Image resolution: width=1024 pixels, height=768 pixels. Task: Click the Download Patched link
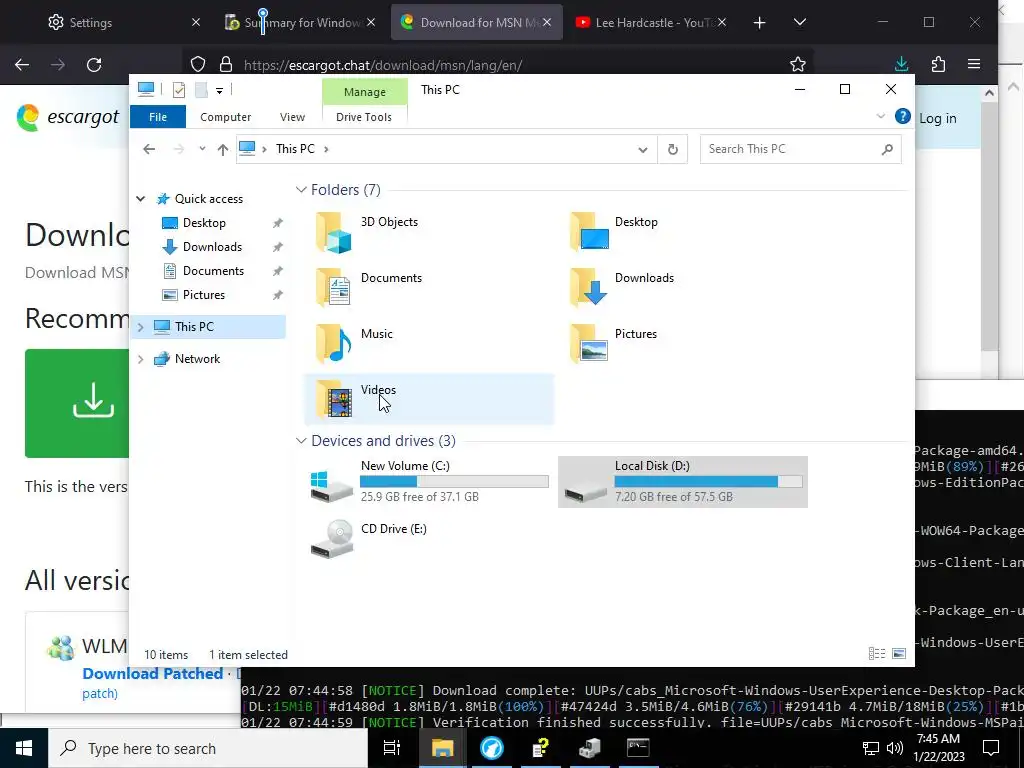[153, 674]
